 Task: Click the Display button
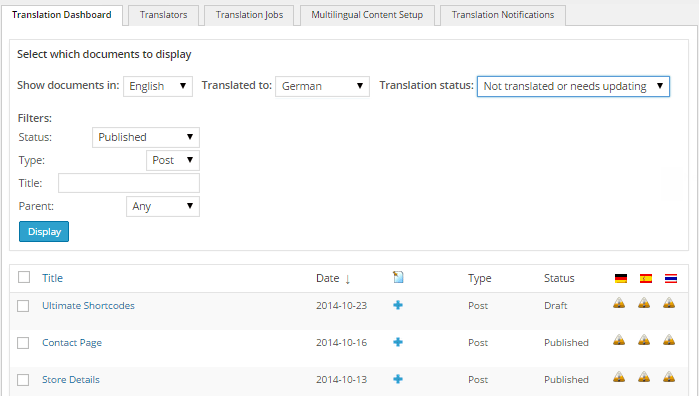pyautogui.click(x=44, y=231)
